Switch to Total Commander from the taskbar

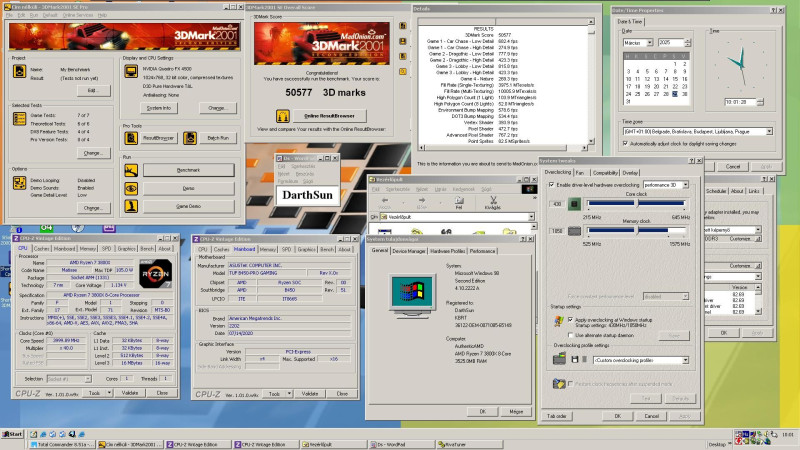tap(63, 444)
